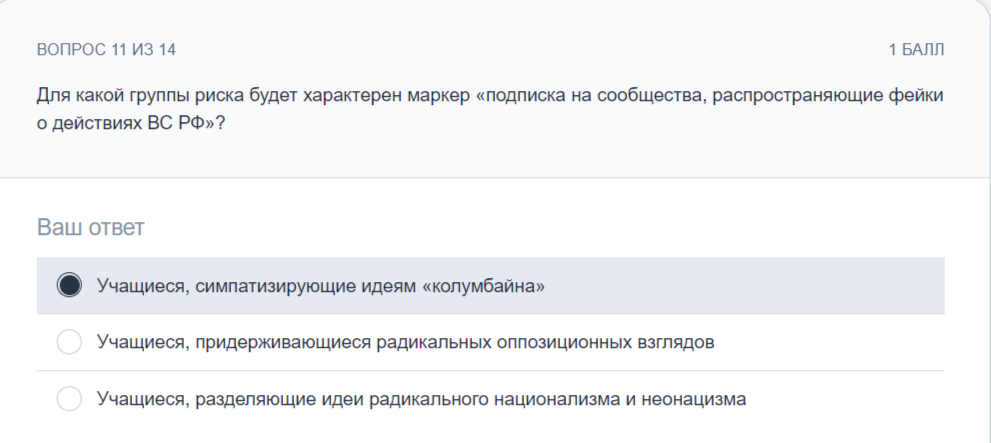Select the «колумбайна» radio button
991x443 pixels.
pos(69,285)
